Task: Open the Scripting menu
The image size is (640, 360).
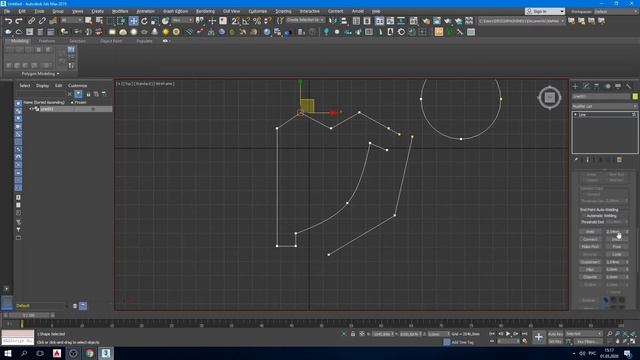Action: click(283, 11)
